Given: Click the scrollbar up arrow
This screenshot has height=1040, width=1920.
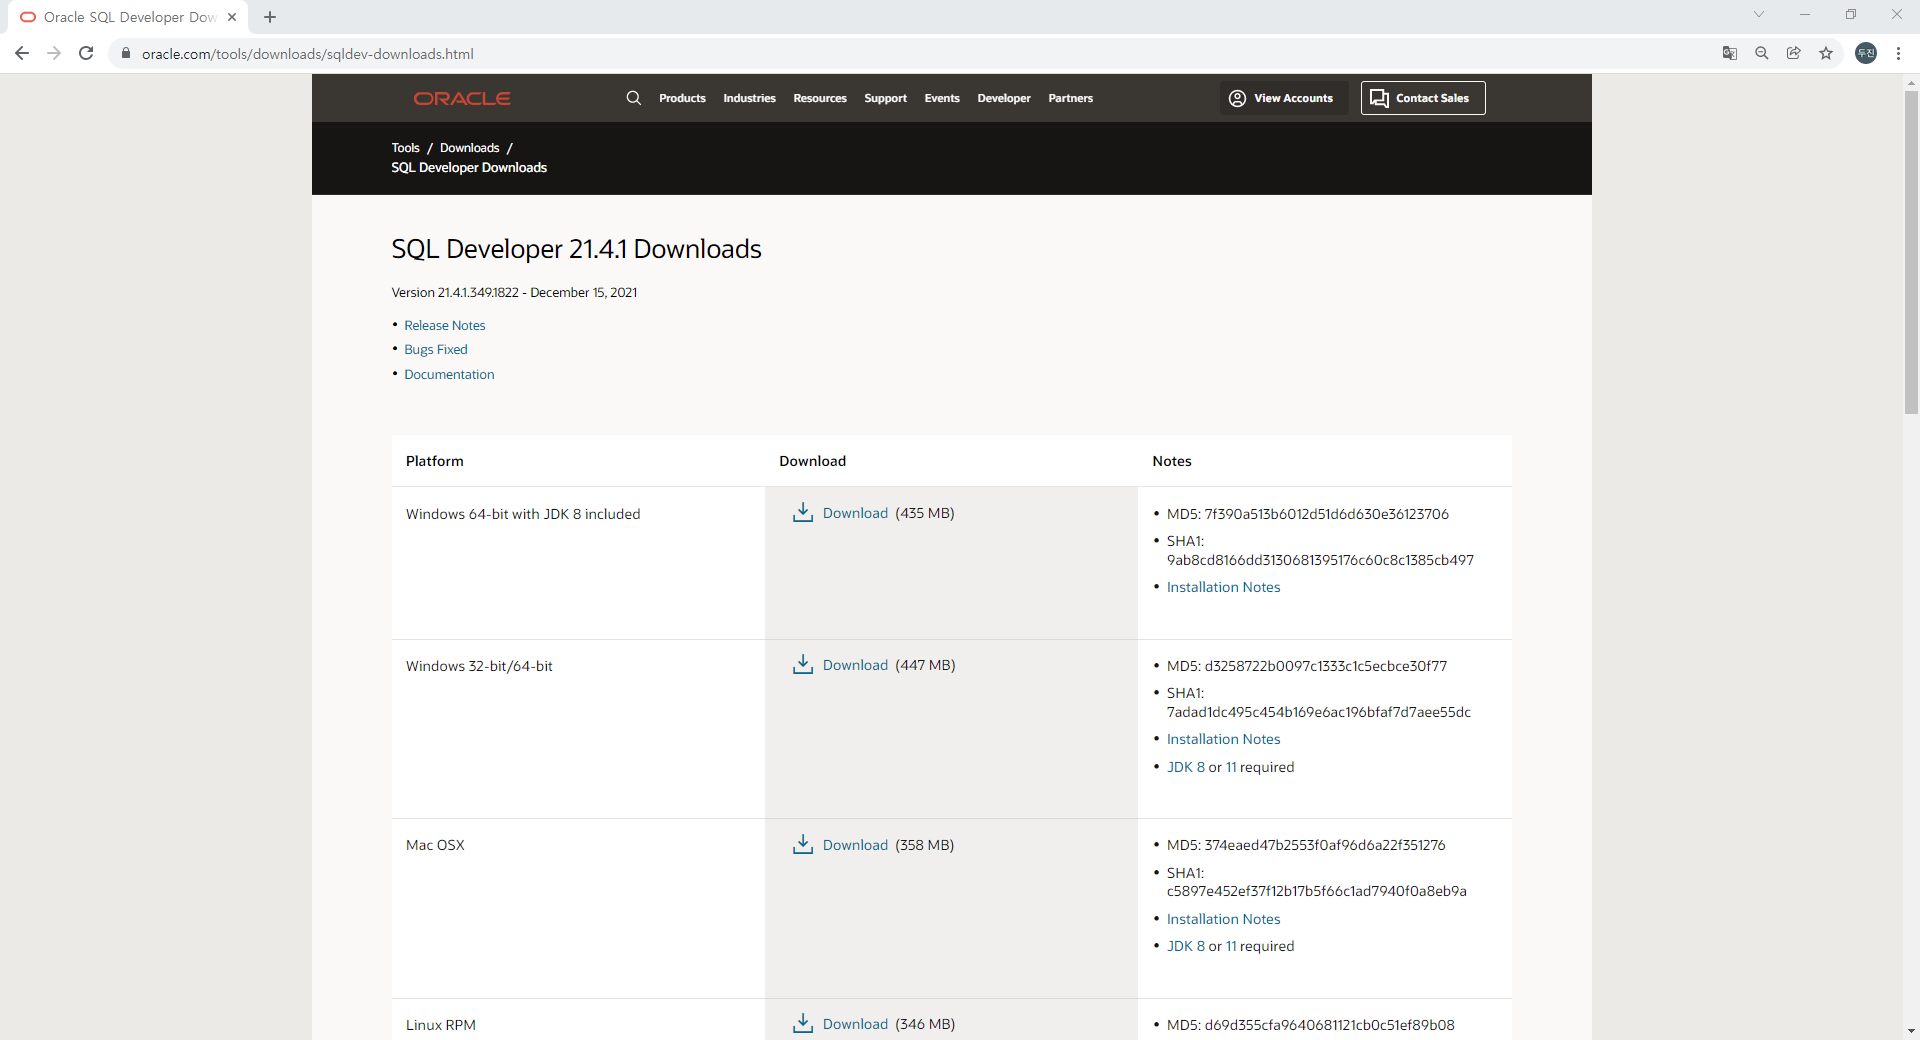Looking at the screenshot, I should point(1911,83).
